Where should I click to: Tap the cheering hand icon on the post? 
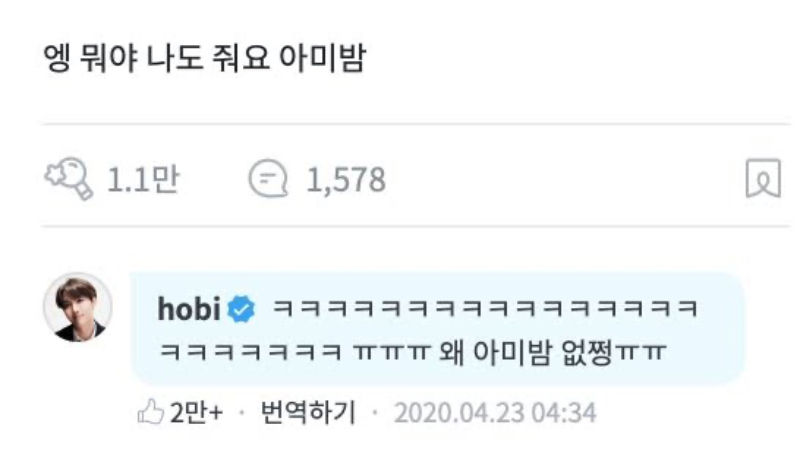tap(68, 179)
